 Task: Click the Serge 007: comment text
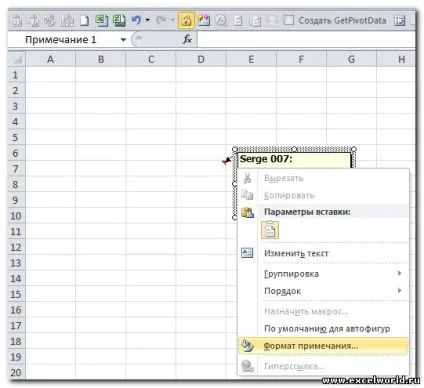(x=266, y=159)
